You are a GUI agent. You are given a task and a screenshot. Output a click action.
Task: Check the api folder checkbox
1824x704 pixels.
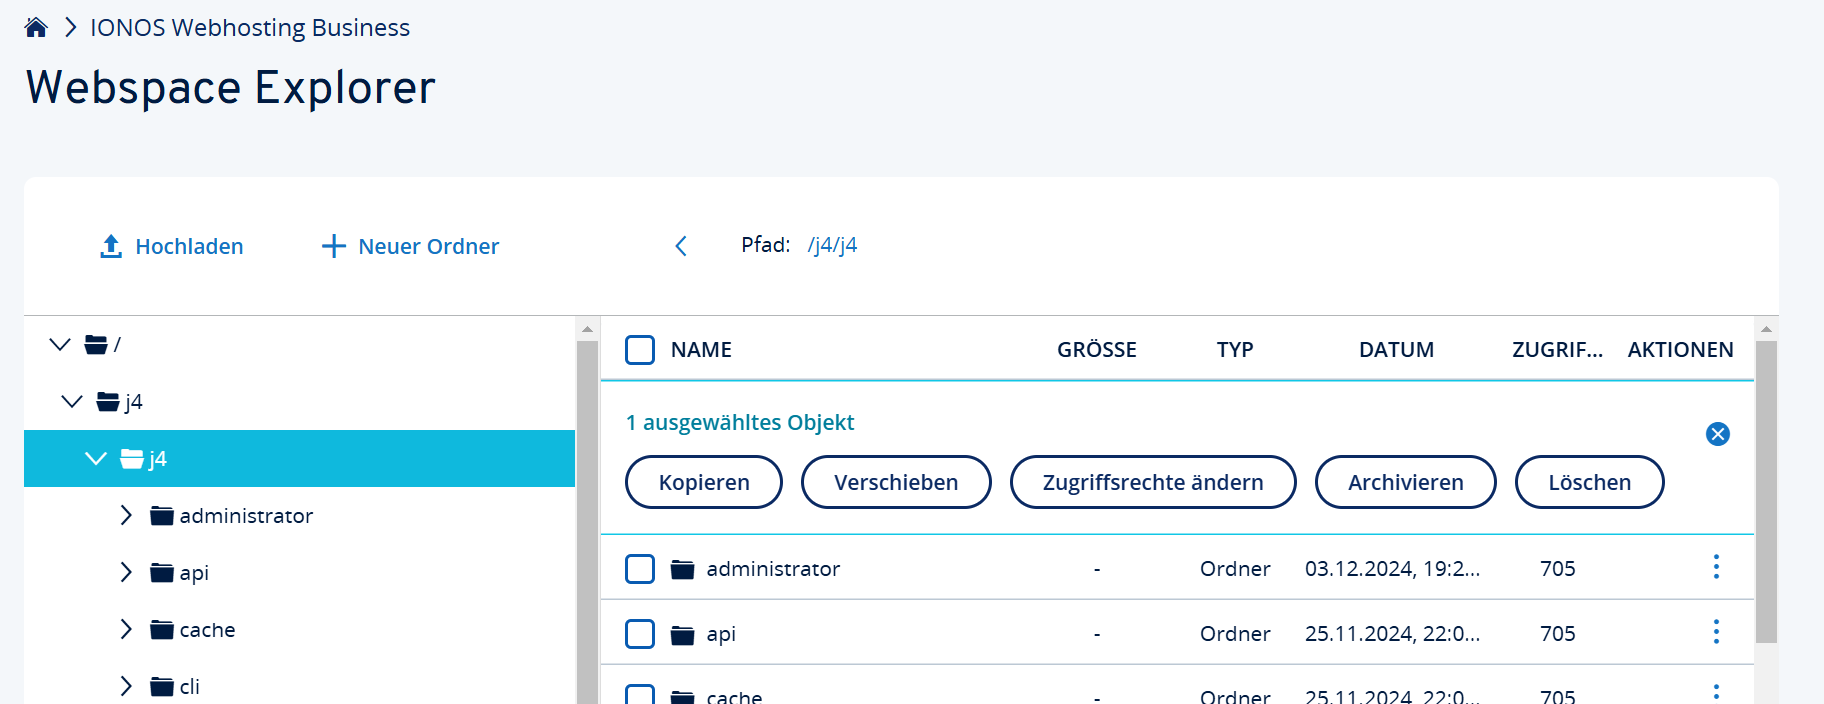click(640, 634)
